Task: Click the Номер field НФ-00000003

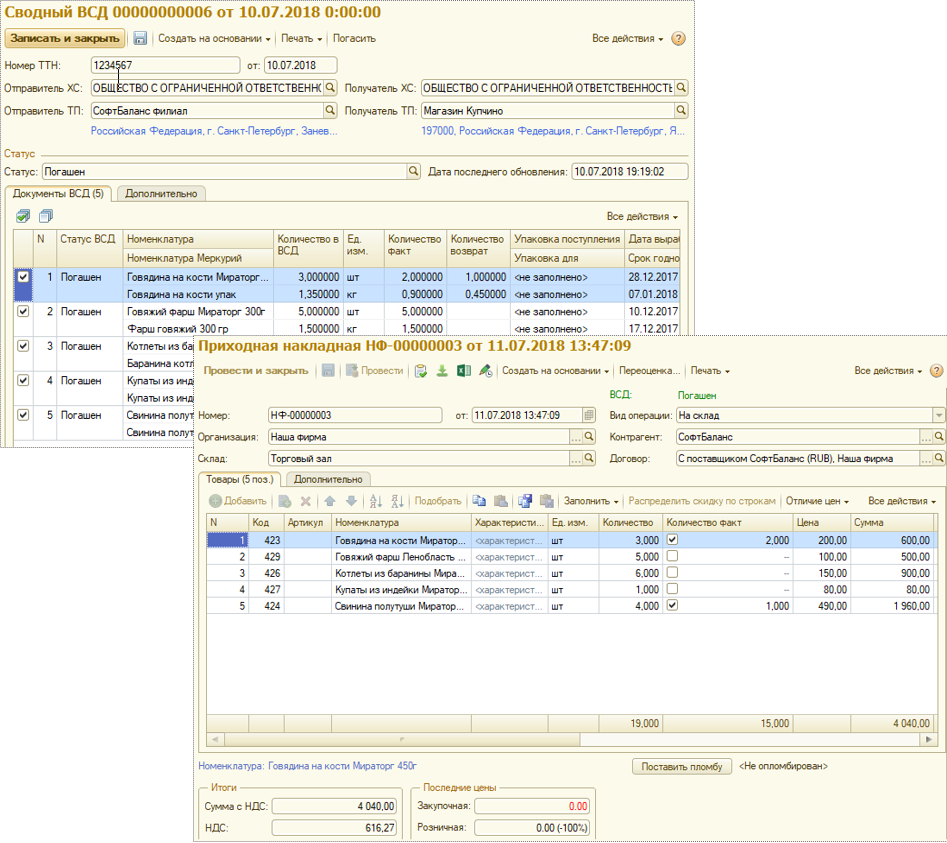Action: (355, 415)
